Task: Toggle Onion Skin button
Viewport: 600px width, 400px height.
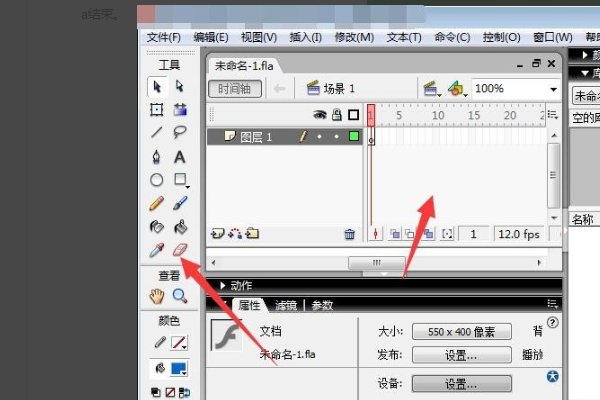Action: click(395, 233)
